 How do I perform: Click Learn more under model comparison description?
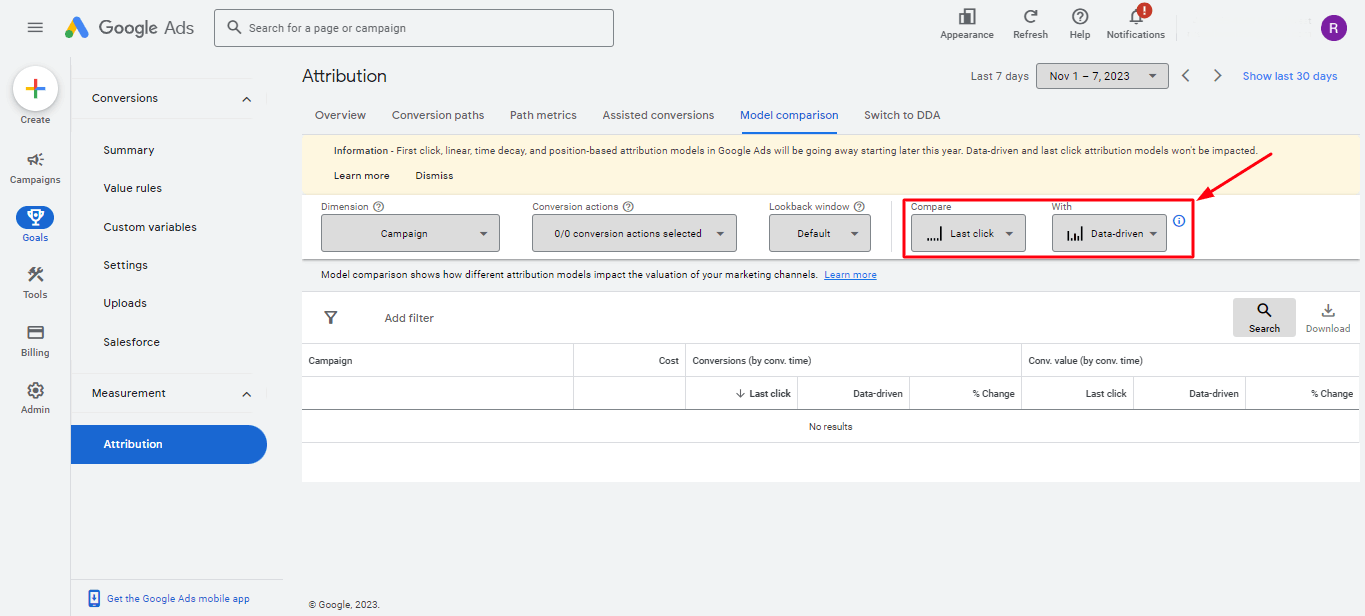pyautogui.click(x=850, y=275)
